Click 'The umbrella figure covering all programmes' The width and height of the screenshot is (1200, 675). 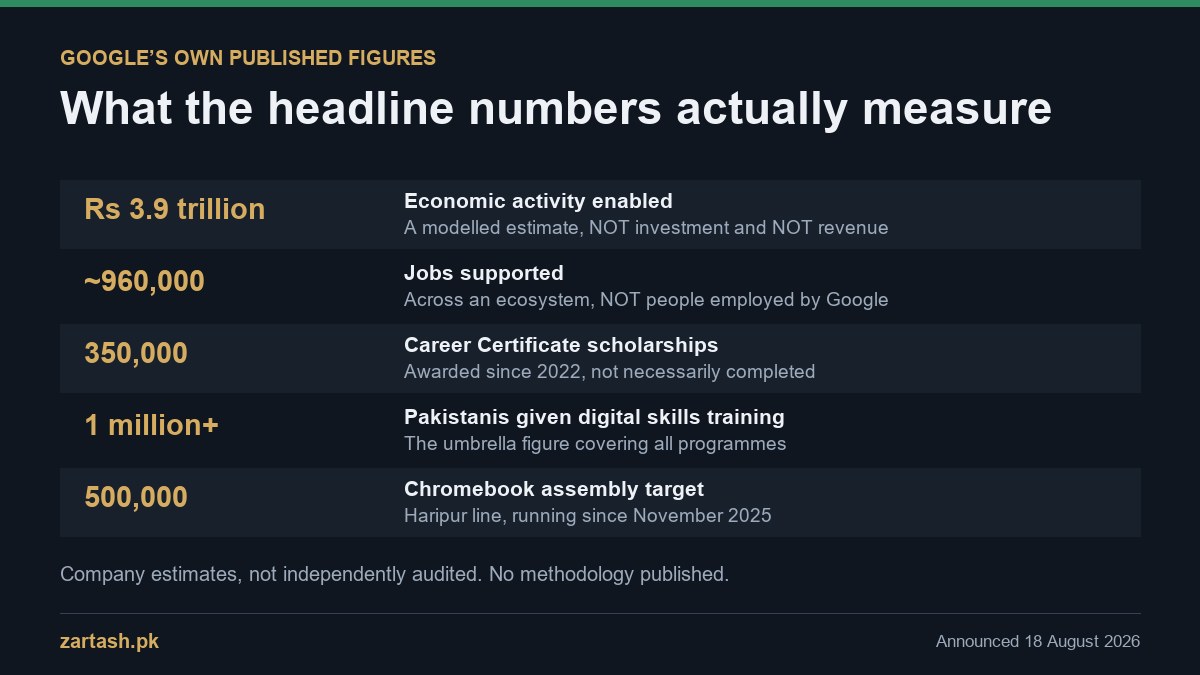[x=595, y=444]
